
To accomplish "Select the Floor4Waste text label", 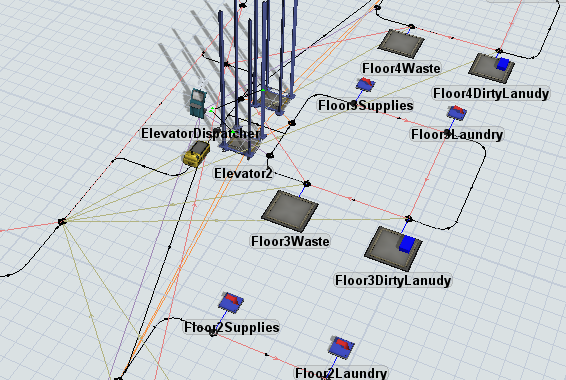I will tap(401, 68).
